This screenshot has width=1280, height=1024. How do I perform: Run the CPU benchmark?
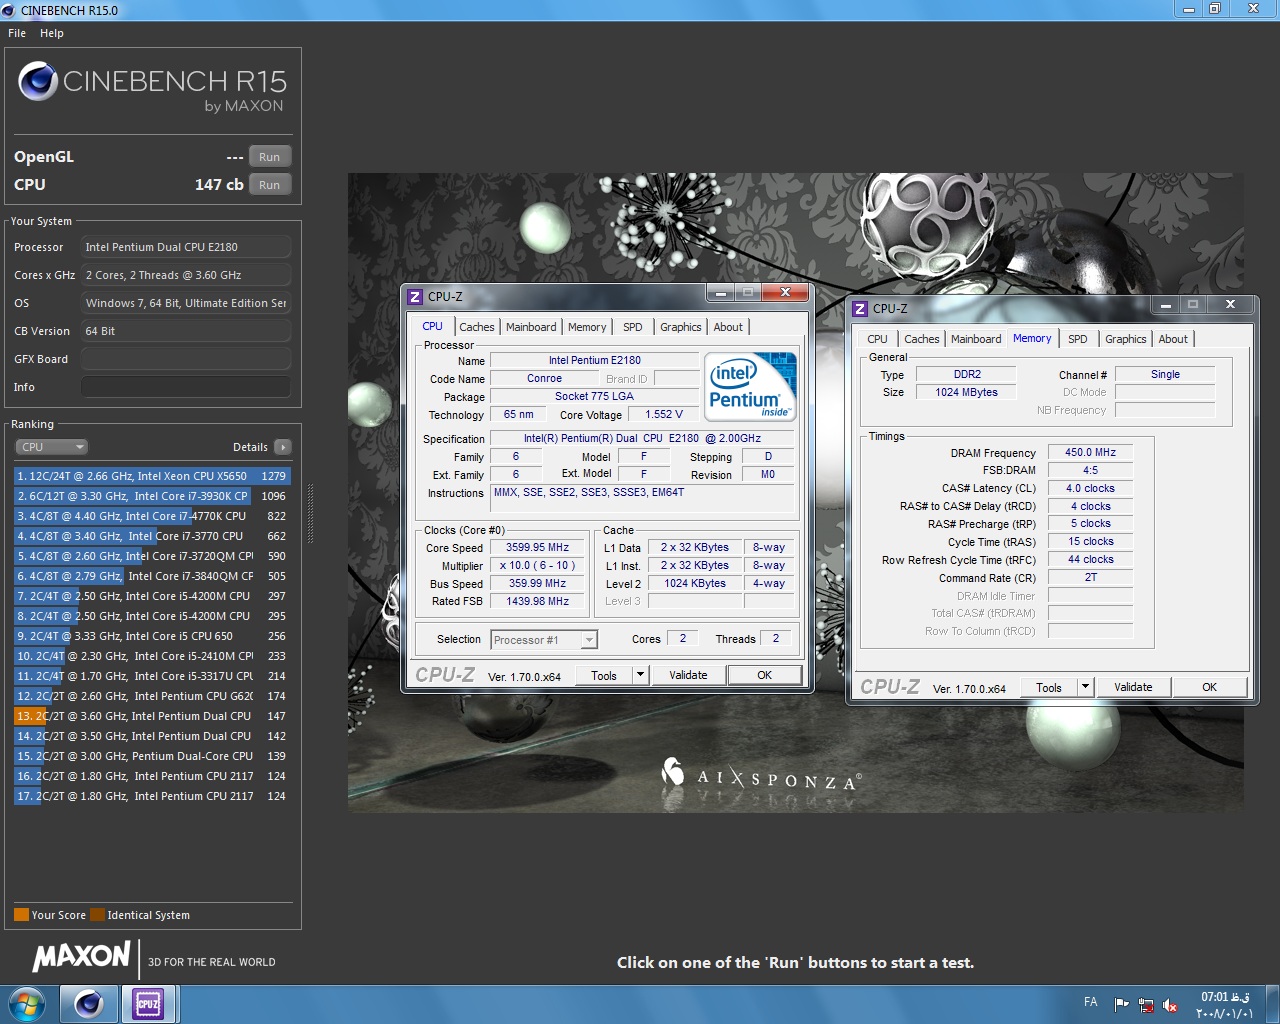(x=270, y=185)
